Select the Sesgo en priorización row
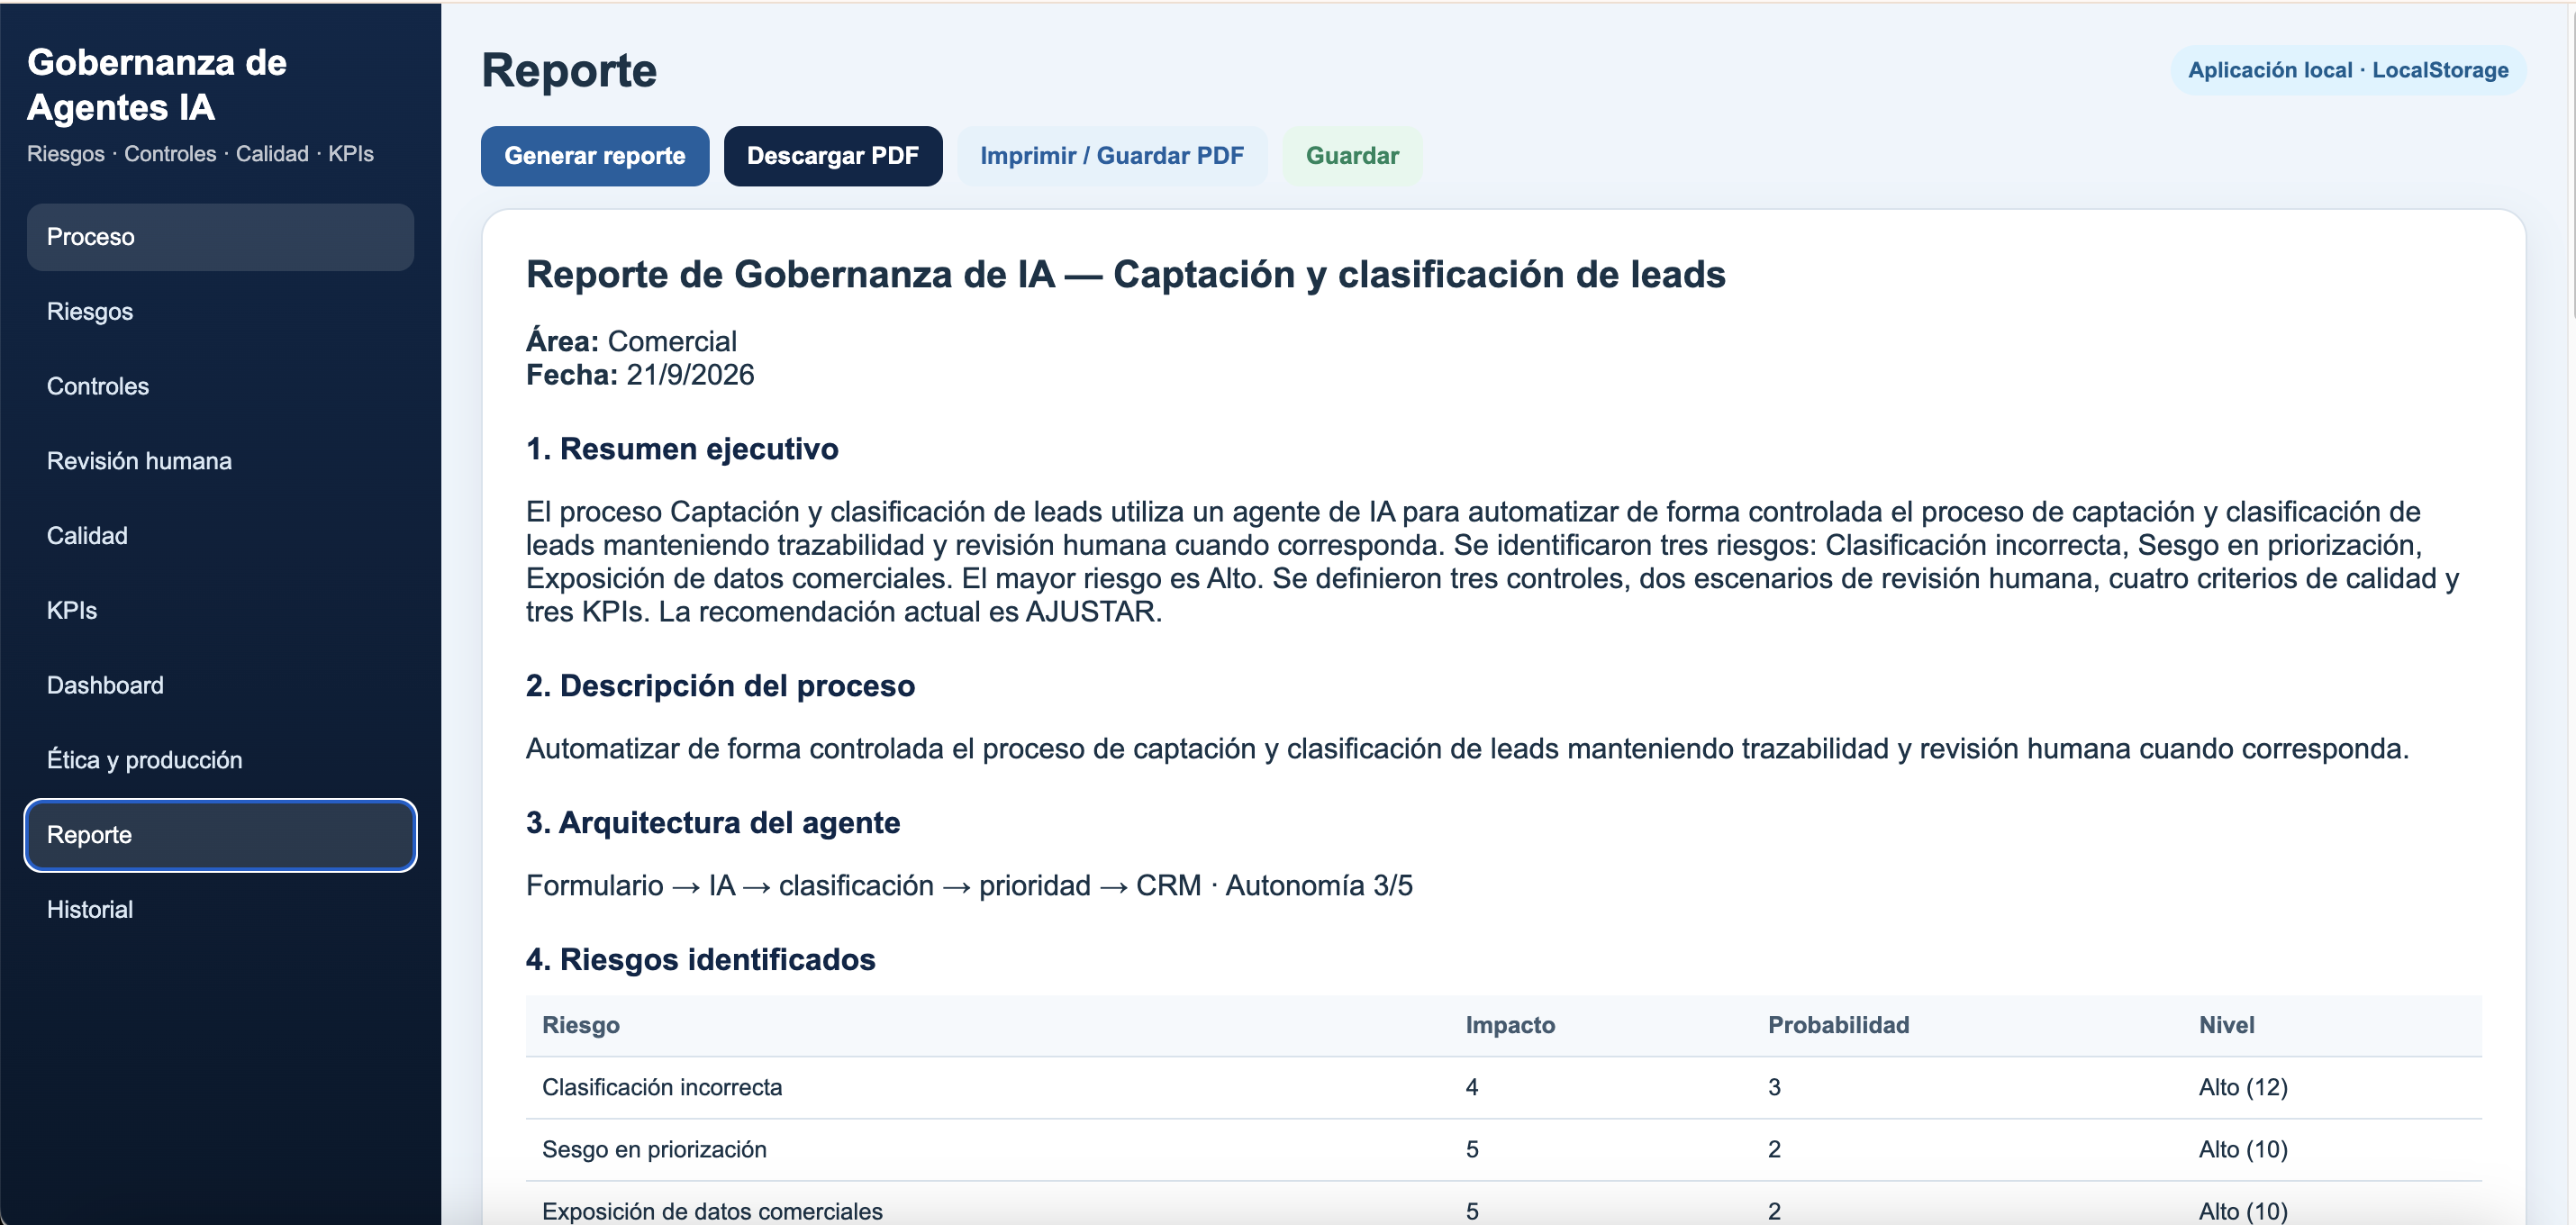Viewport: 2576px width, 1225px height. click(1503, 1150)
